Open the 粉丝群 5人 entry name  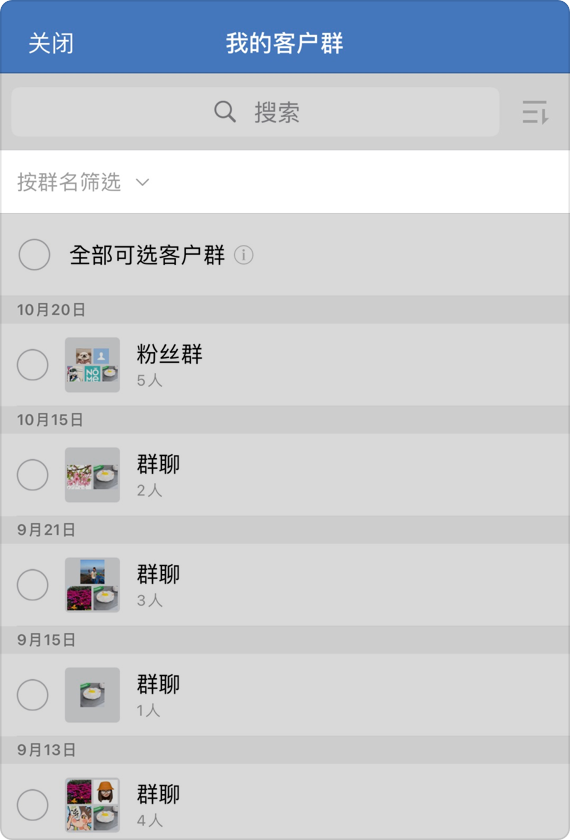coord(169,354)
